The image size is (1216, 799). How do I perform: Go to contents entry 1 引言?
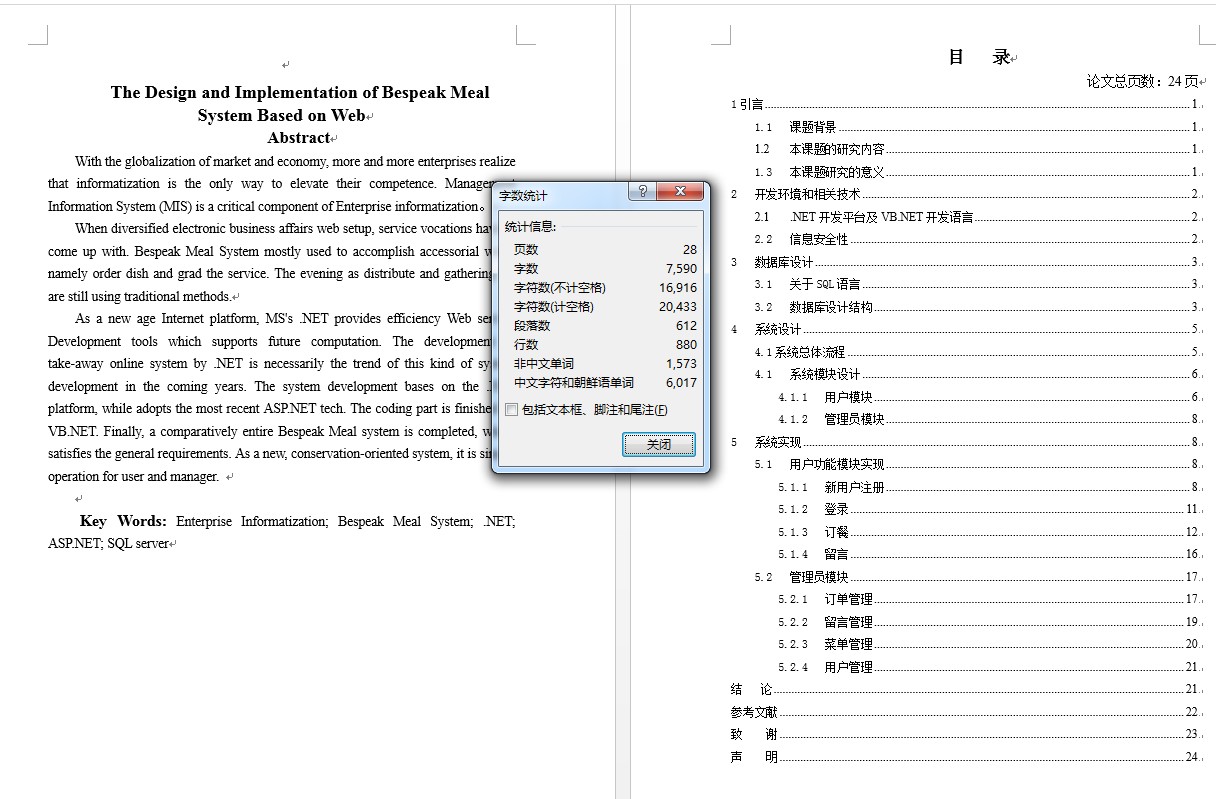coord(964,104)
